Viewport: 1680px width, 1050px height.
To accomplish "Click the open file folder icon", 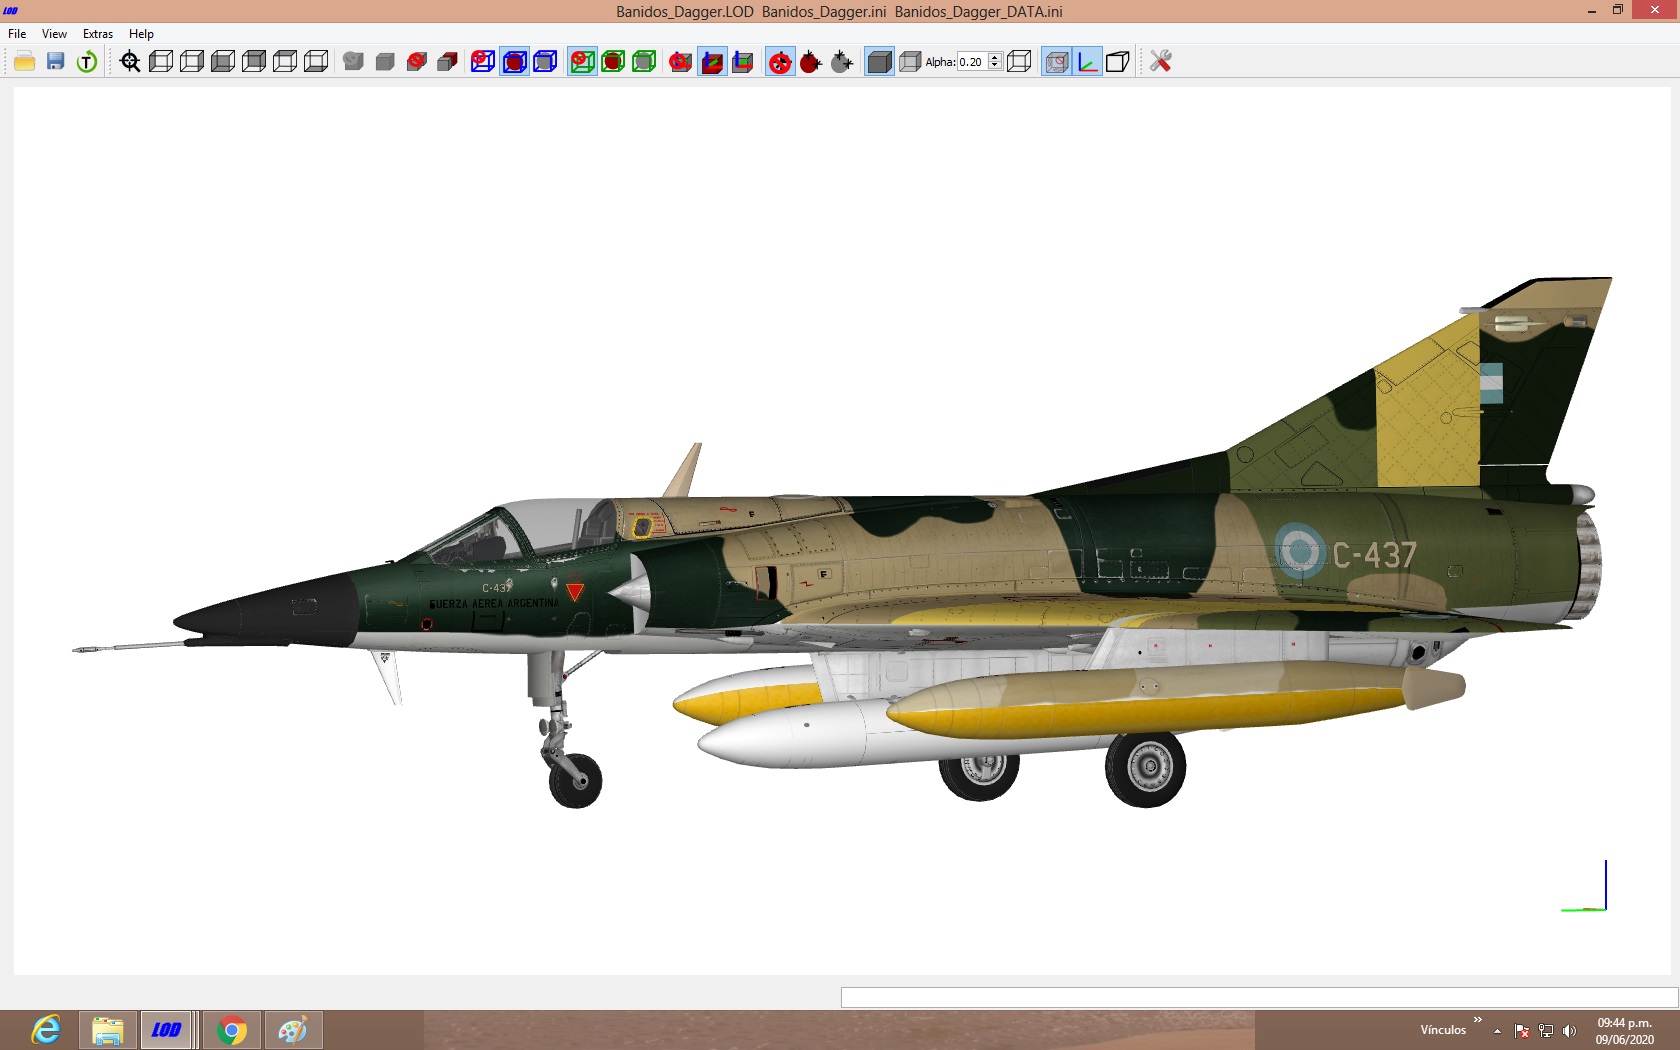I will 25,62.
